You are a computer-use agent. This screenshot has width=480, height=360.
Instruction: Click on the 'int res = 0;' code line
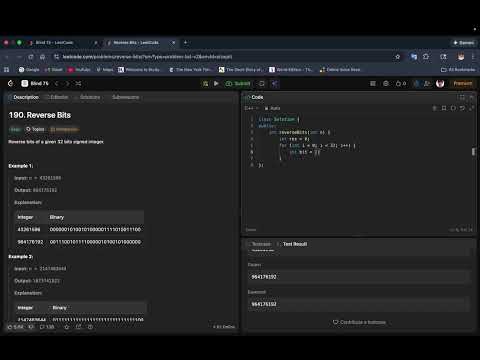click(x=294, y=139)
